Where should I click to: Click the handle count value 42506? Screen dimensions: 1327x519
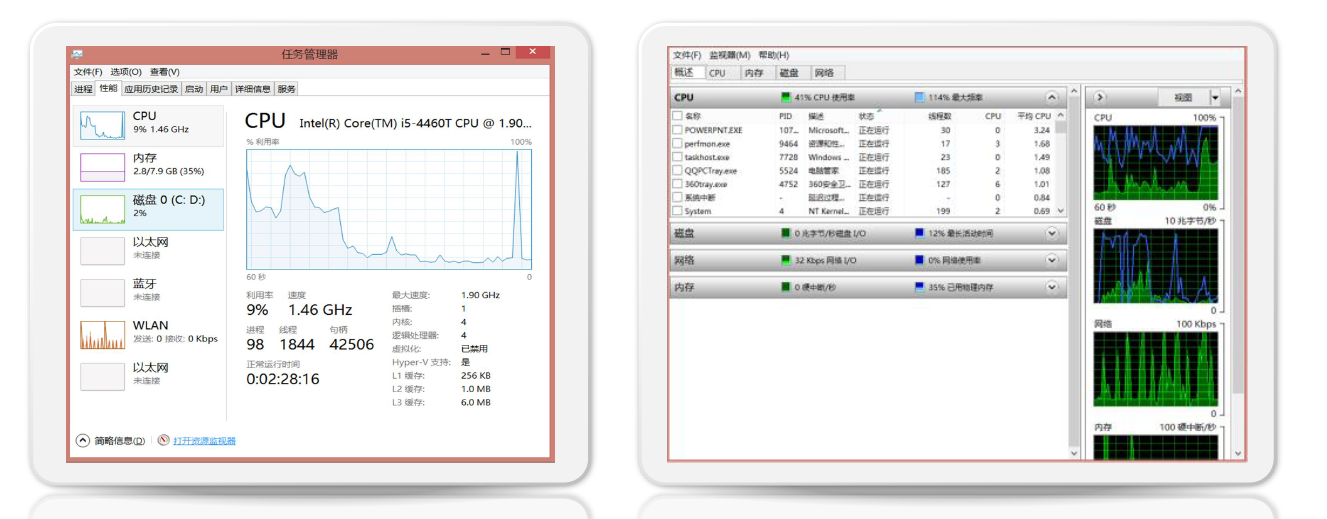[351, 344]
